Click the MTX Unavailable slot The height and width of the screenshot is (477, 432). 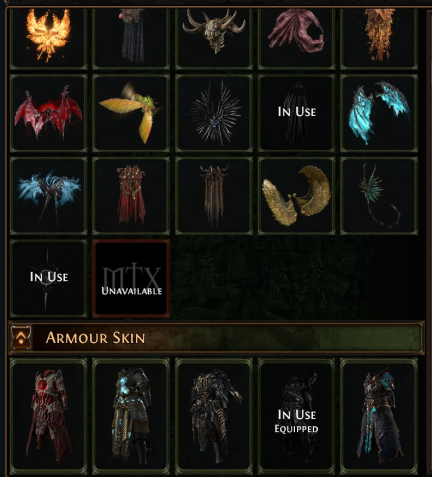click(131, 278)
